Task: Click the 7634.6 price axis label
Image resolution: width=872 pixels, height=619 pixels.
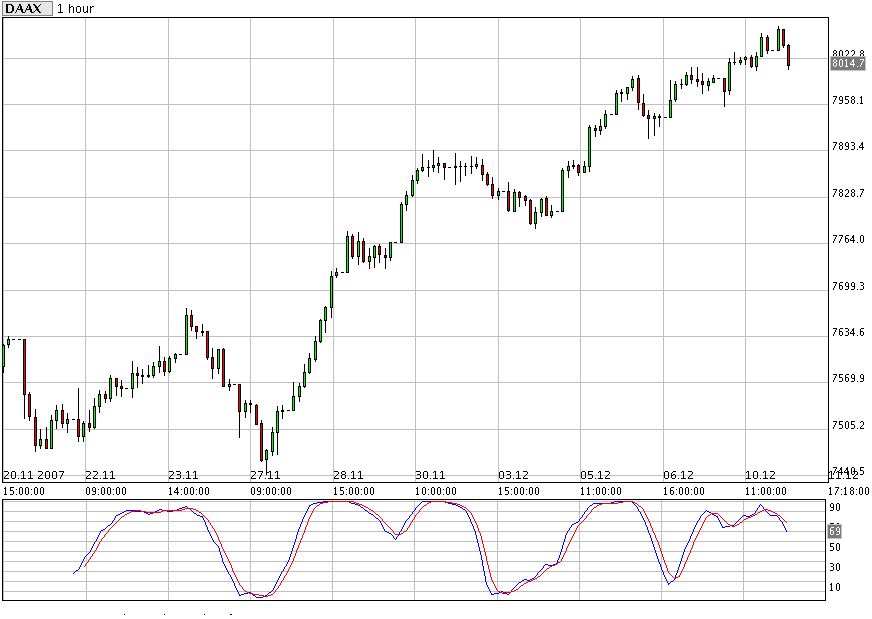Action: pos(848,332)
